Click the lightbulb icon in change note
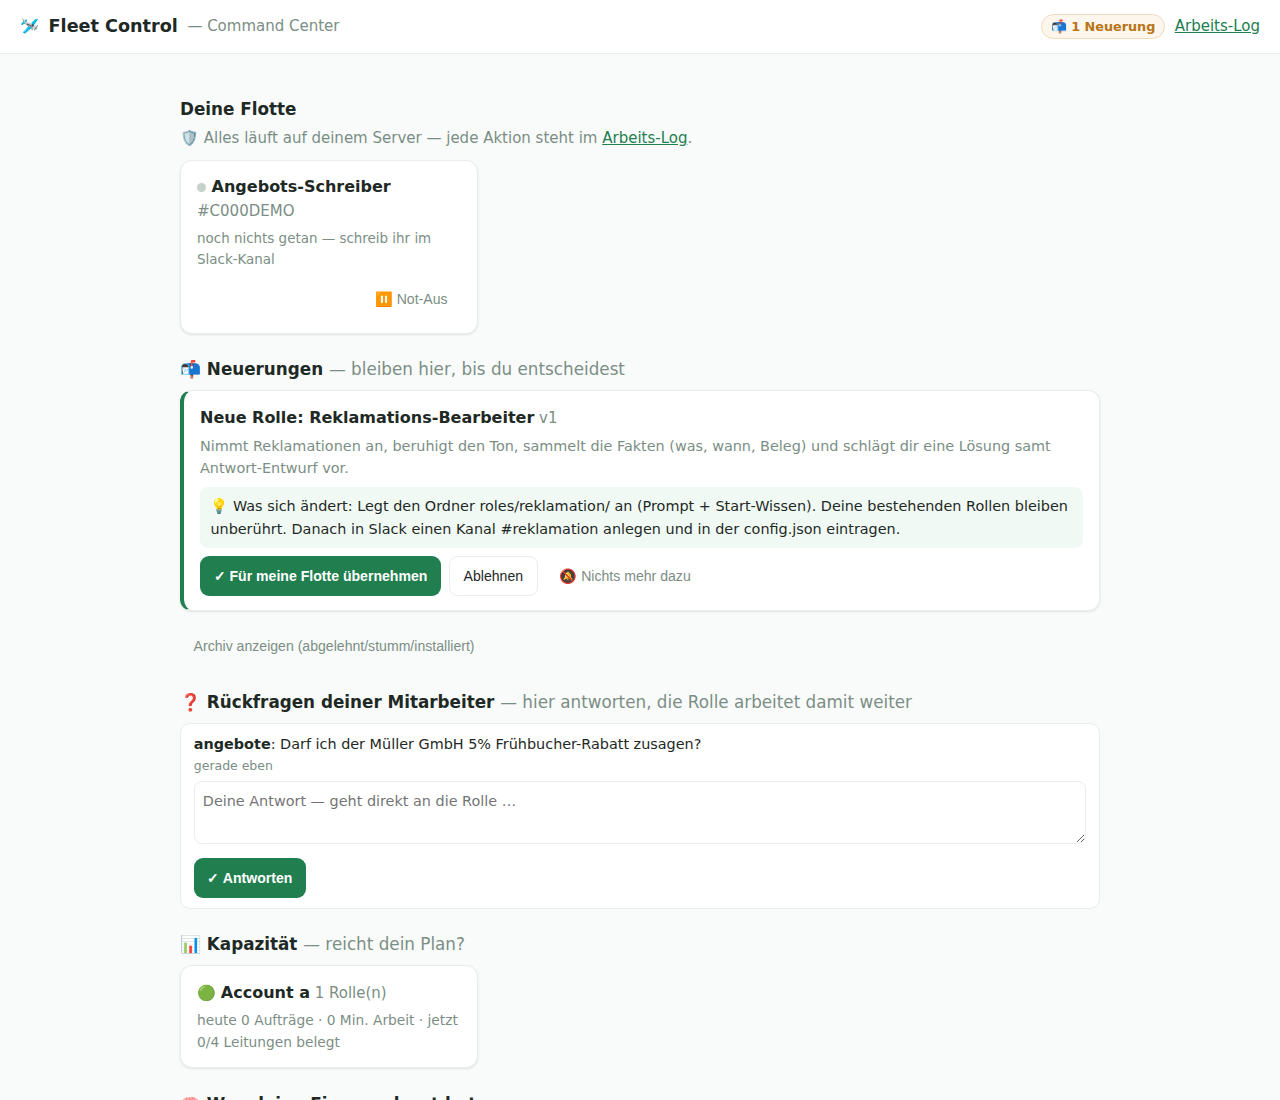 click(219, 506)
